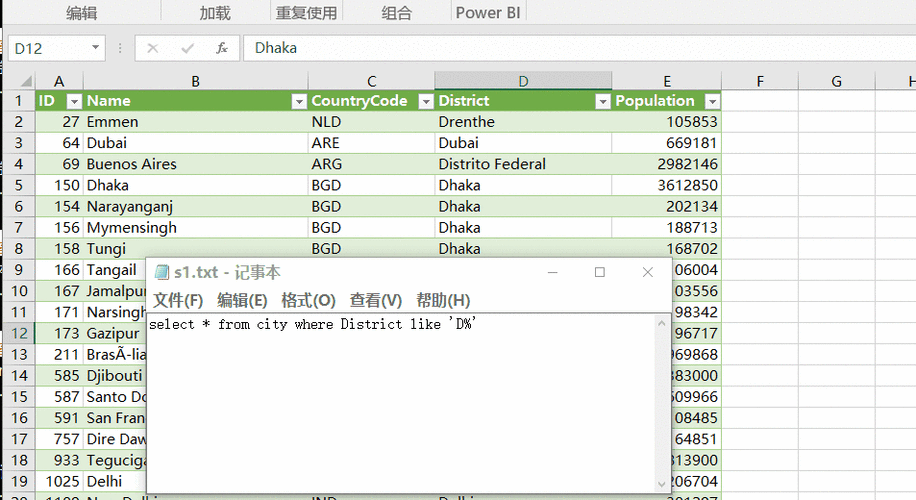Open the Population filter dropdown

(x=712, y=102)
